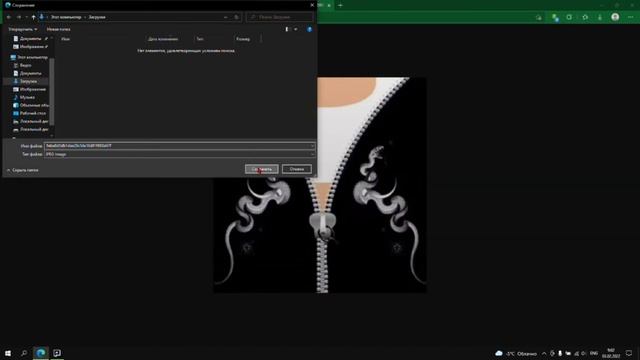Screen dimensions: 640x360
Task: Close the save dialog window
Action: pos(312,5)
